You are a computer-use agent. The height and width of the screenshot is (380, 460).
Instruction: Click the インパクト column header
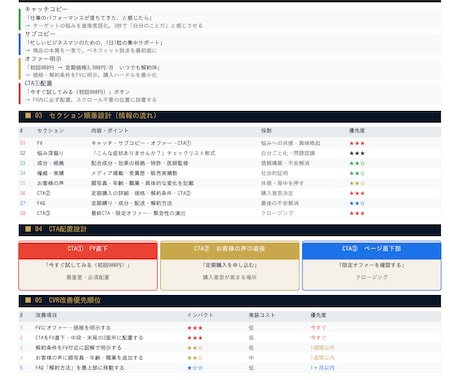pyautogui.click(x=200, y=315)
